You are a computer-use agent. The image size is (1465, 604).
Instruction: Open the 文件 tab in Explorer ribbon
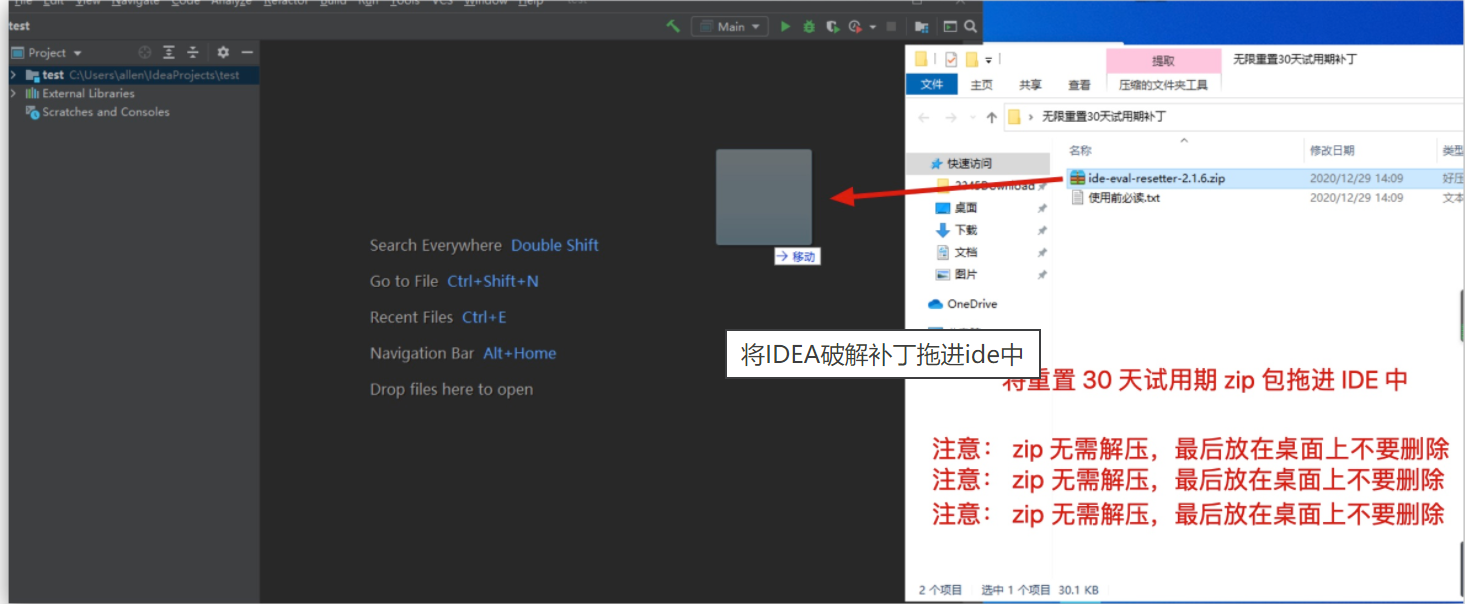pyautogui.click(x=932, y=85)
